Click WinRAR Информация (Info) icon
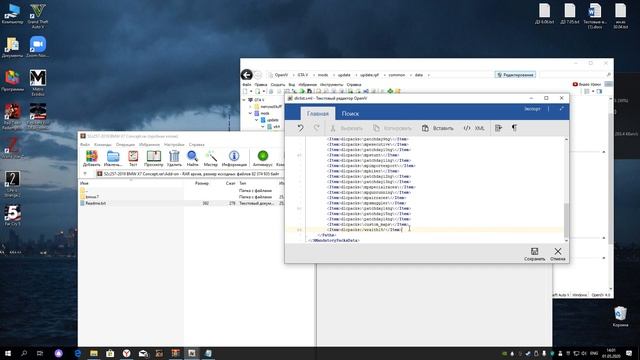Viewport: 640px width, 360px height. click(x=234, y=158)
